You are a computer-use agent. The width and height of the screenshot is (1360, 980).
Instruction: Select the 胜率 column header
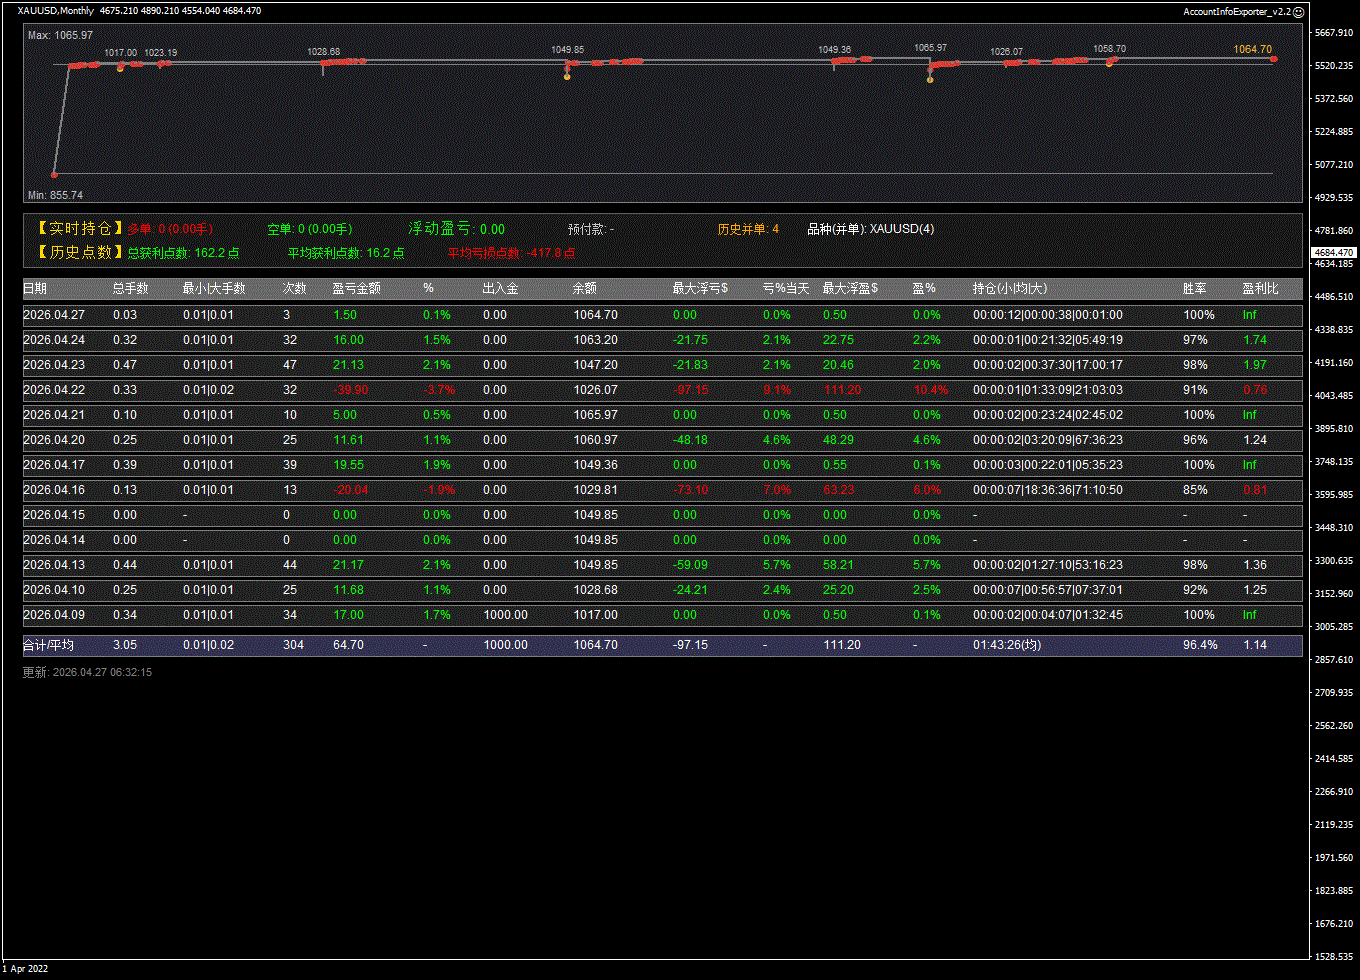pyautogui.click(x=1194, y=289)
